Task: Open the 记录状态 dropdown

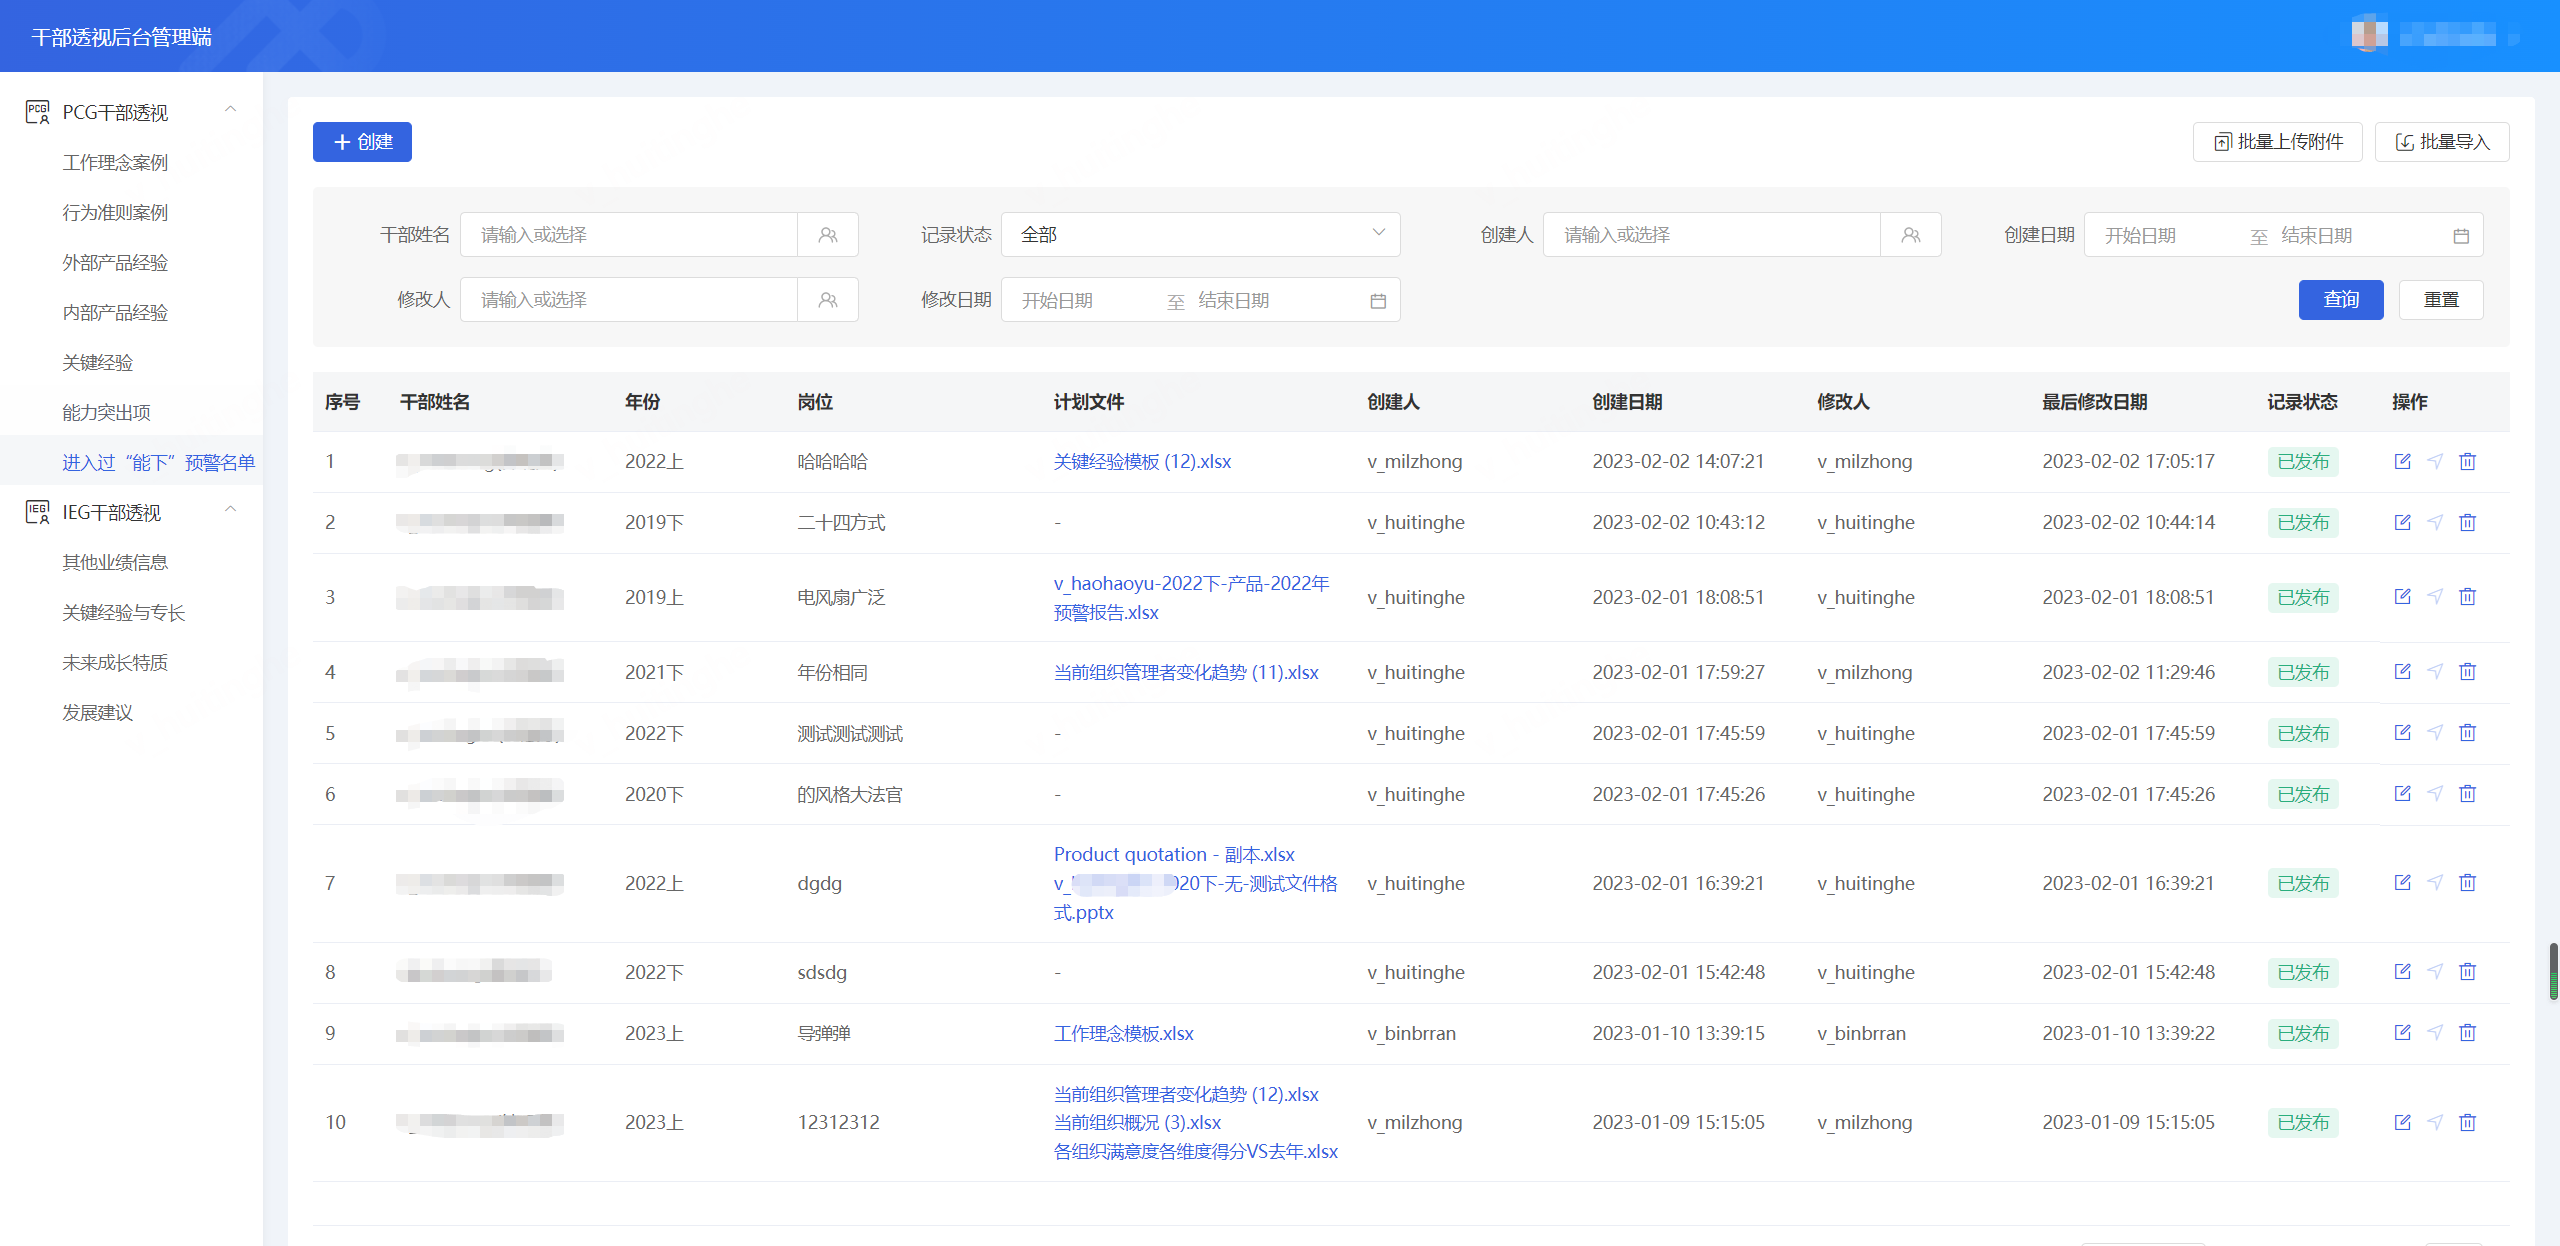Action: pos(1200,235)
